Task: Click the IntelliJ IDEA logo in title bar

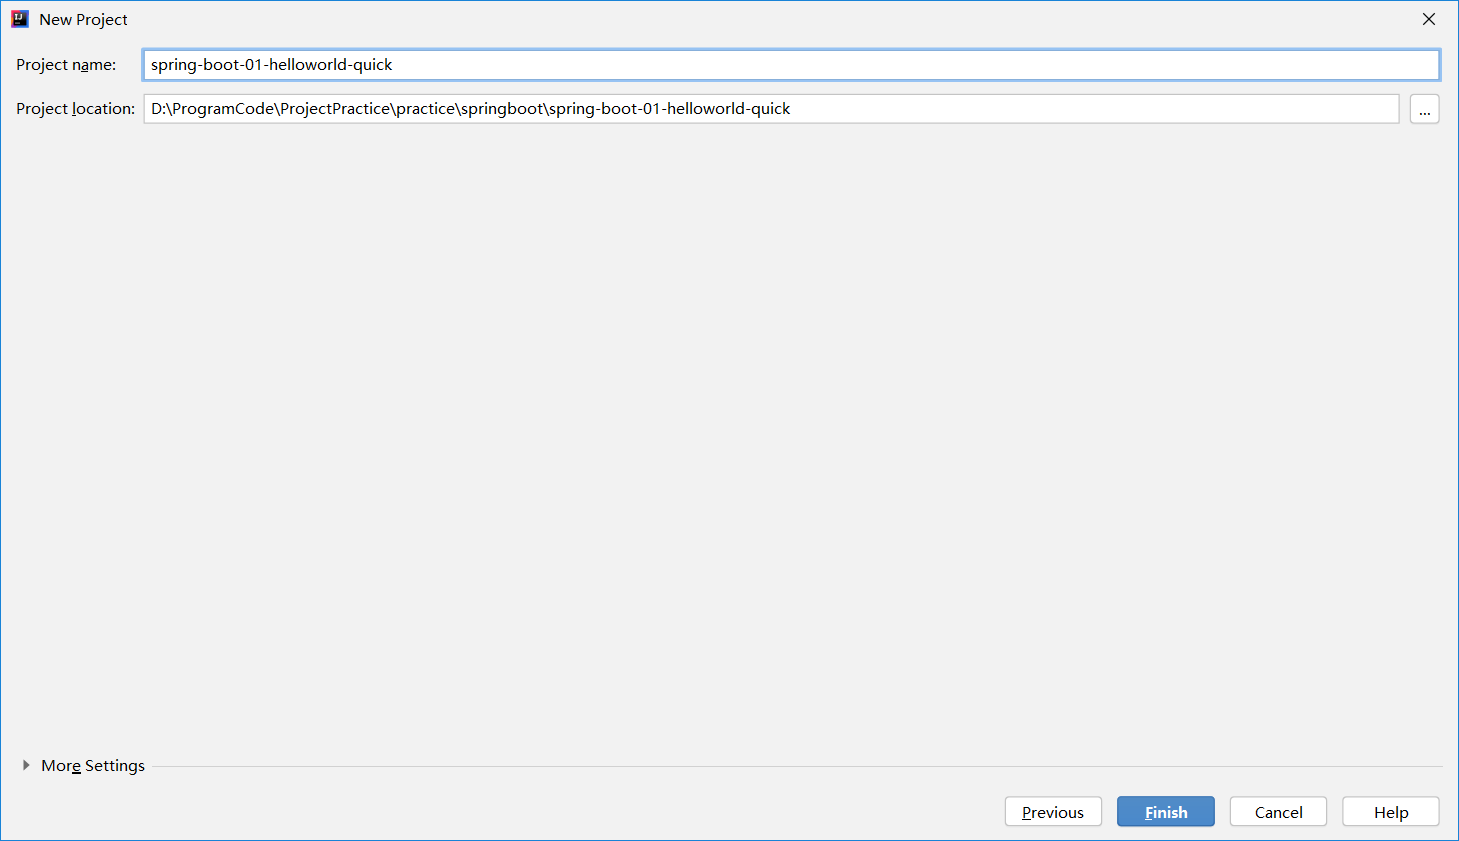Action: [20, 19]
